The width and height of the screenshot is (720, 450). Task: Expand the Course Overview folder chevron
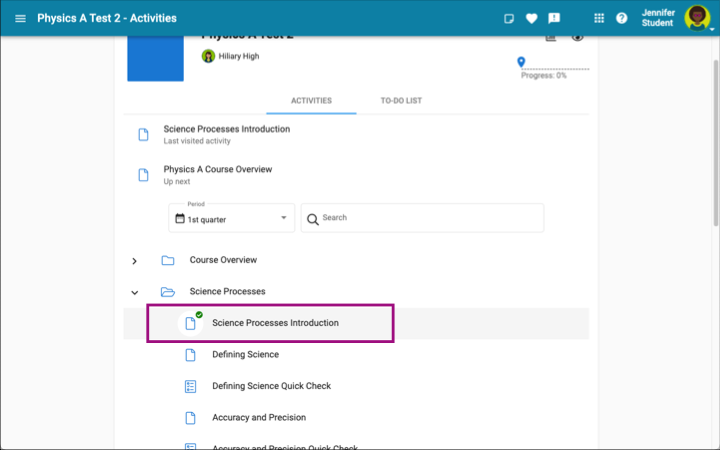click(135, 261)
